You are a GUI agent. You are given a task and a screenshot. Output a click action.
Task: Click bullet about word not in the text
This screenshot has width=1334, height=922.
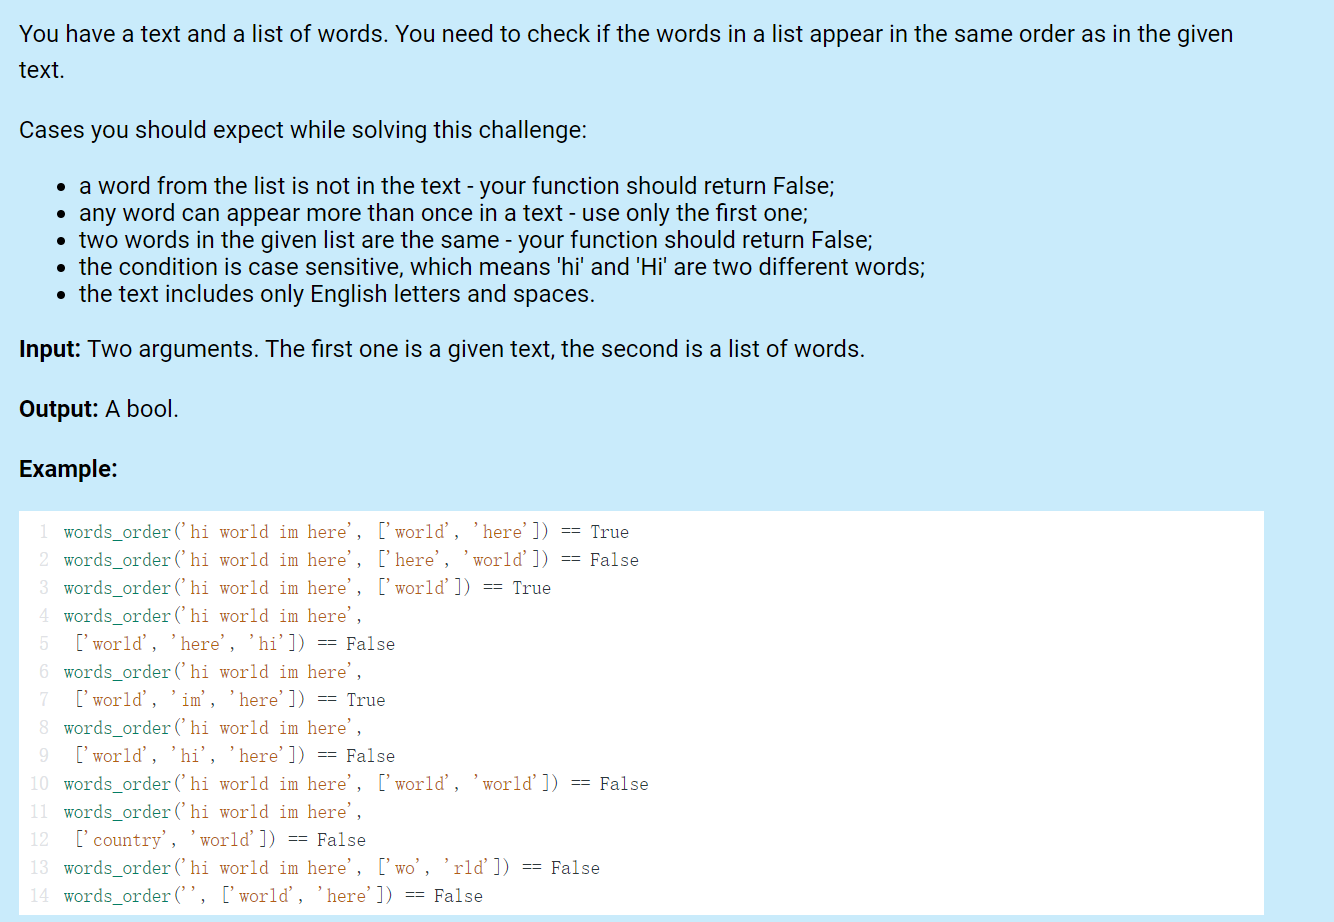[x=457, y=186]
